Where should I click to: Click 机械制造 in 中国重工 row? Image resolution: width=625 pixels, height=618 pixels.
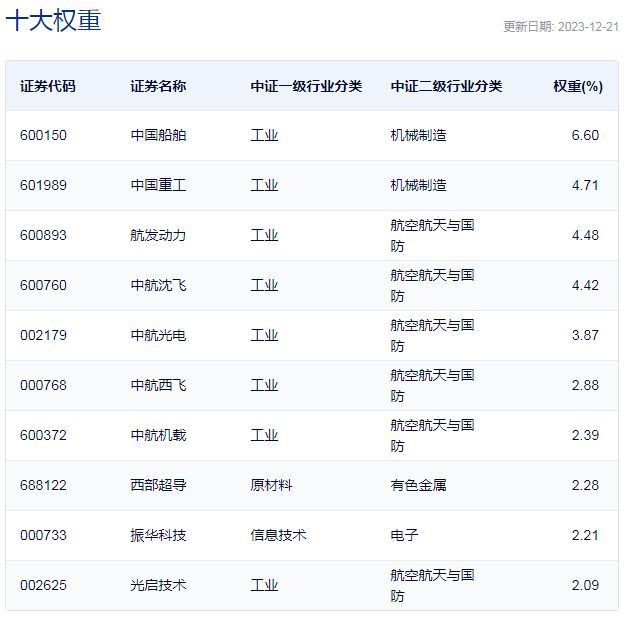coord(419,185)
